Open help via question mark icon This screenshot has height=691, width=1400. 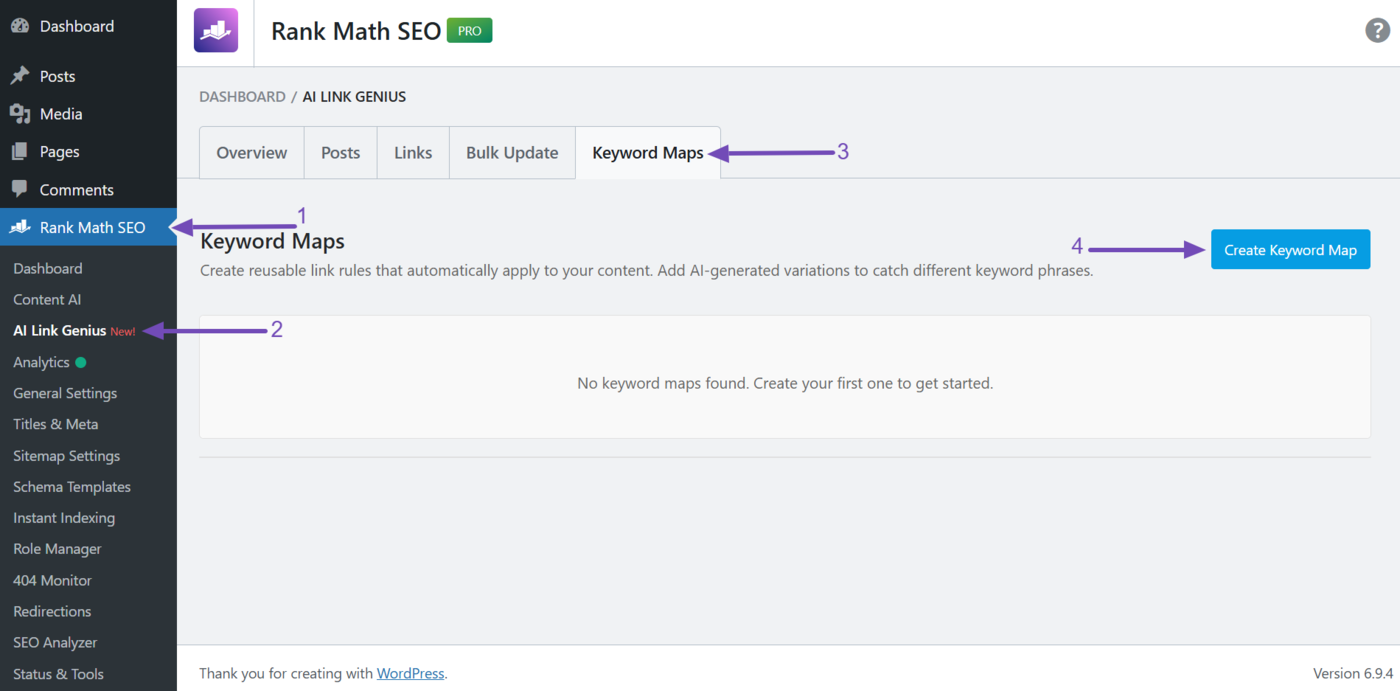point(1377,30)
